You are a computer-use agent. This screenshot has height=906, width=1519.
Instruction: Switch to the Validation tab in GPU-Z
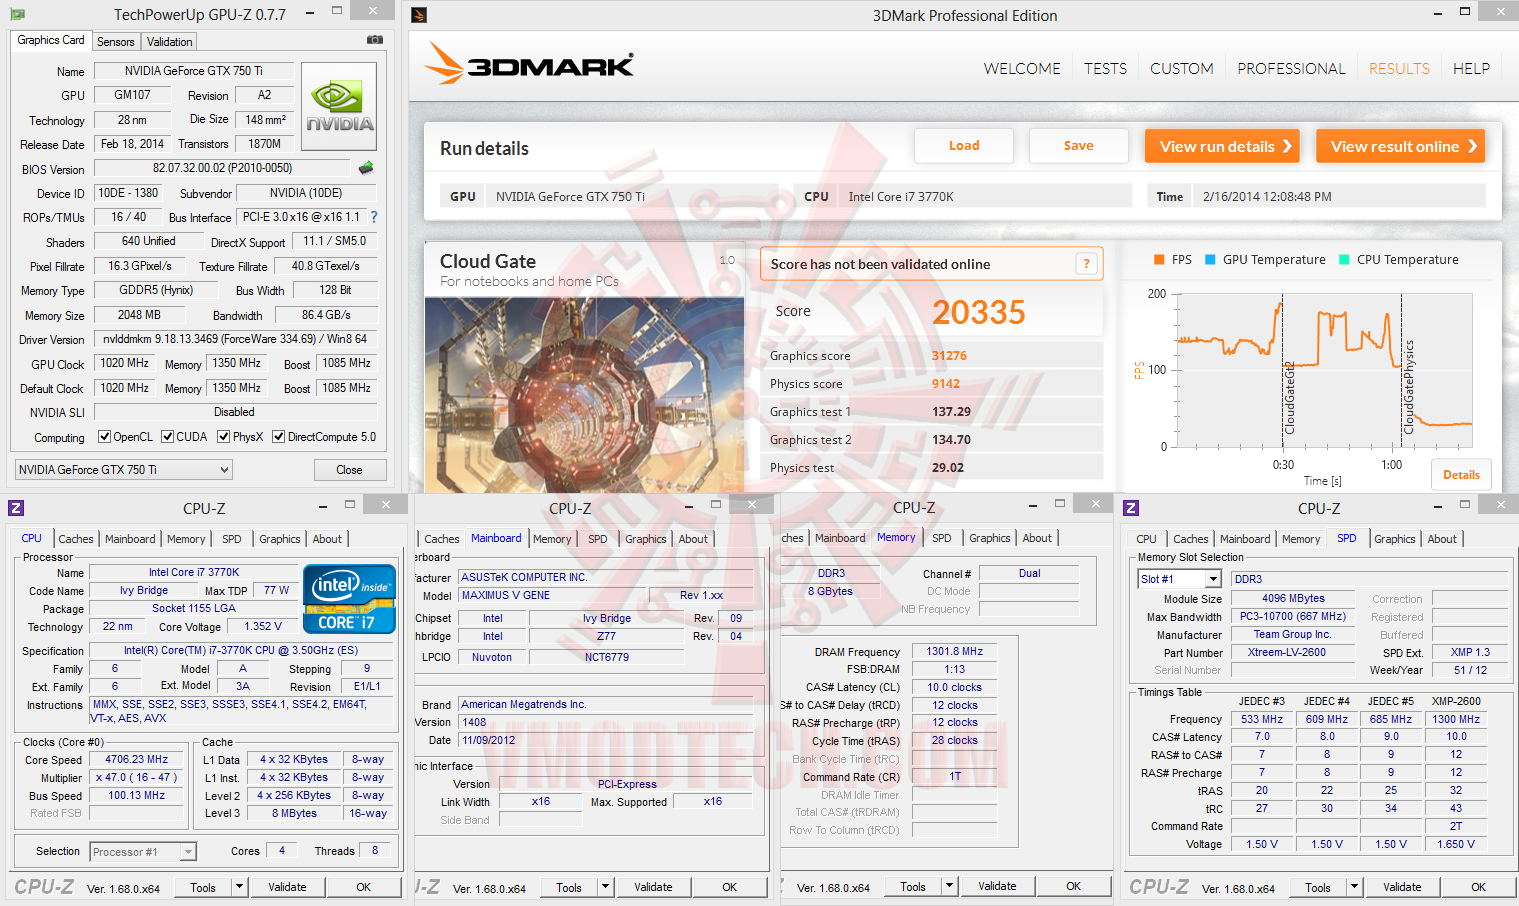[x=169, y=42]
